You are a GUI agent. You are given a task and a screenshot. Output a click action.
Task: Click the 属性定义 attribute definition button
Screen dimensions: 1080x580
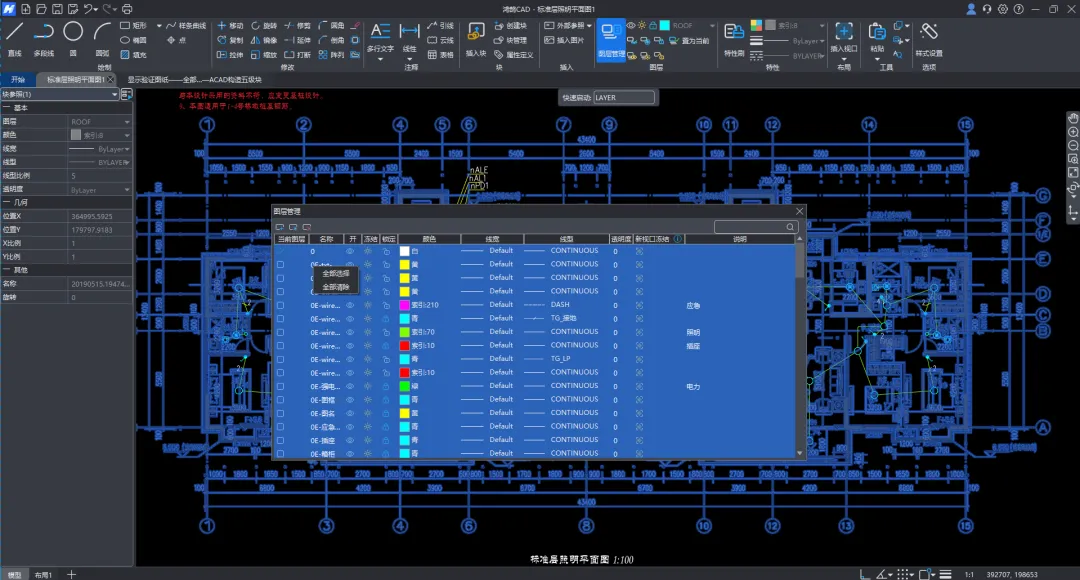coord(514,54)
